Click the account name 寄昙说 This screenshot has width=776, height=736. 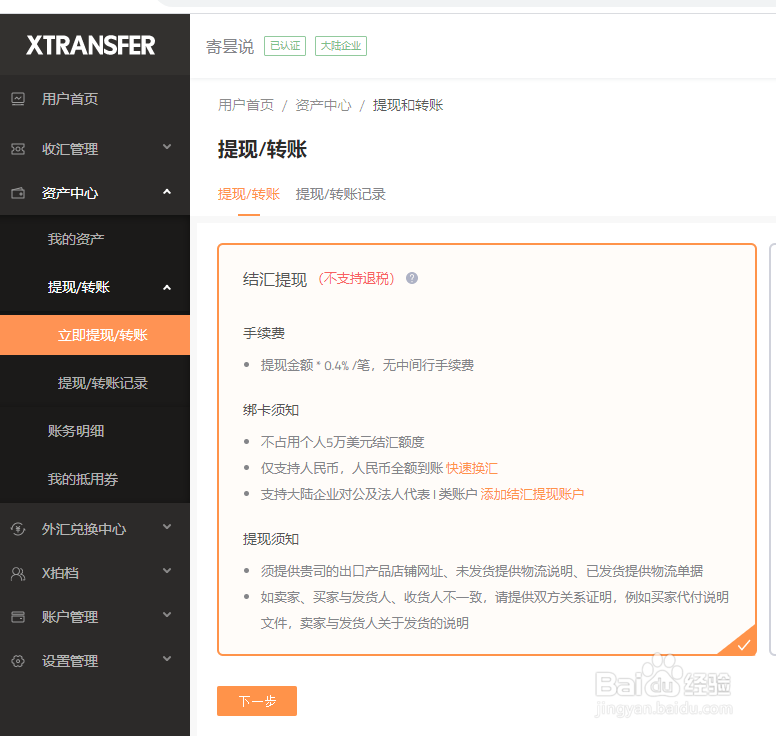click(230, 47)
